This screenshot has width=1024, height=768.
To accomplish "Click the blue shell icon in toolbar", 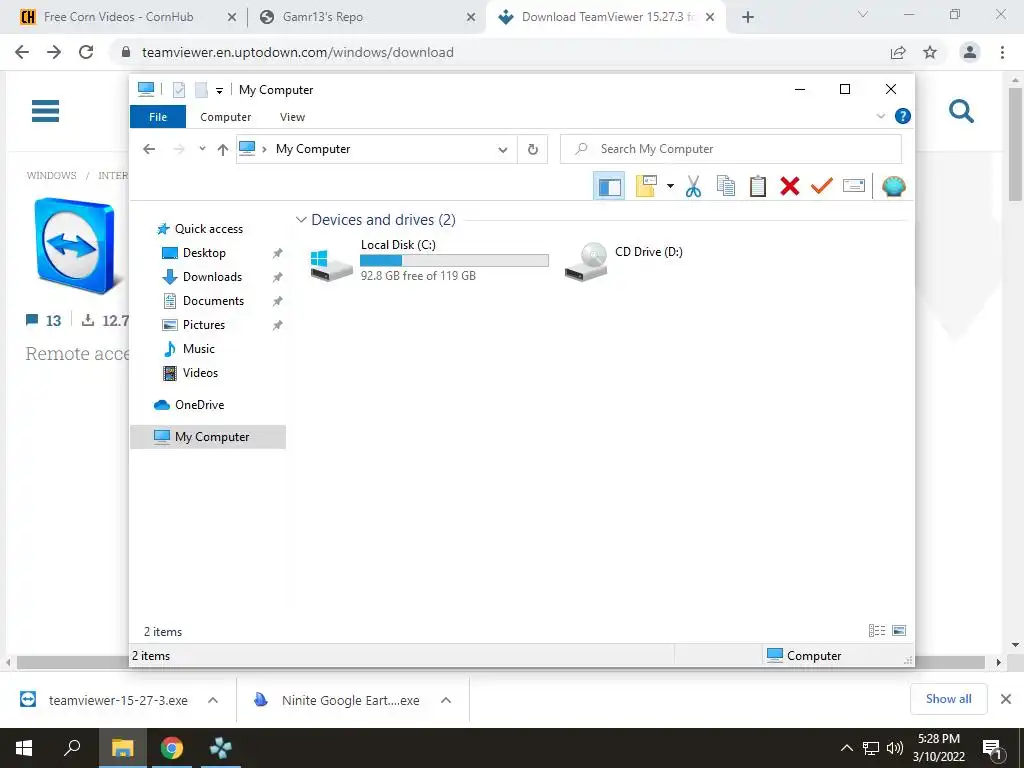I will [x=893, y=187].
